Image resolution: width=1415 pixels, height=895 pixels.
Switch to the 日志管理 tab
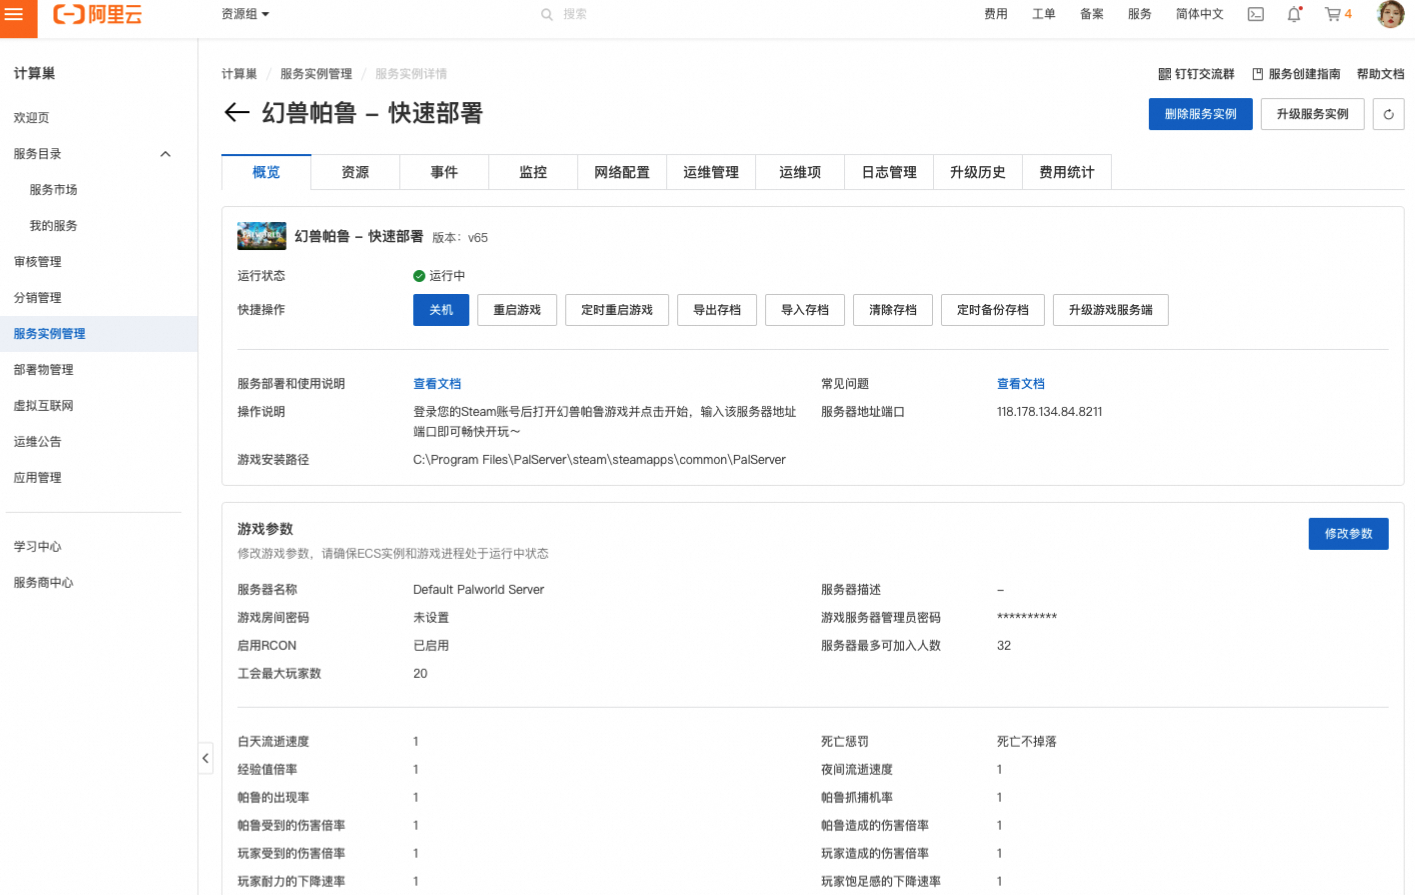pyautogui.click(x=889, y=172)
